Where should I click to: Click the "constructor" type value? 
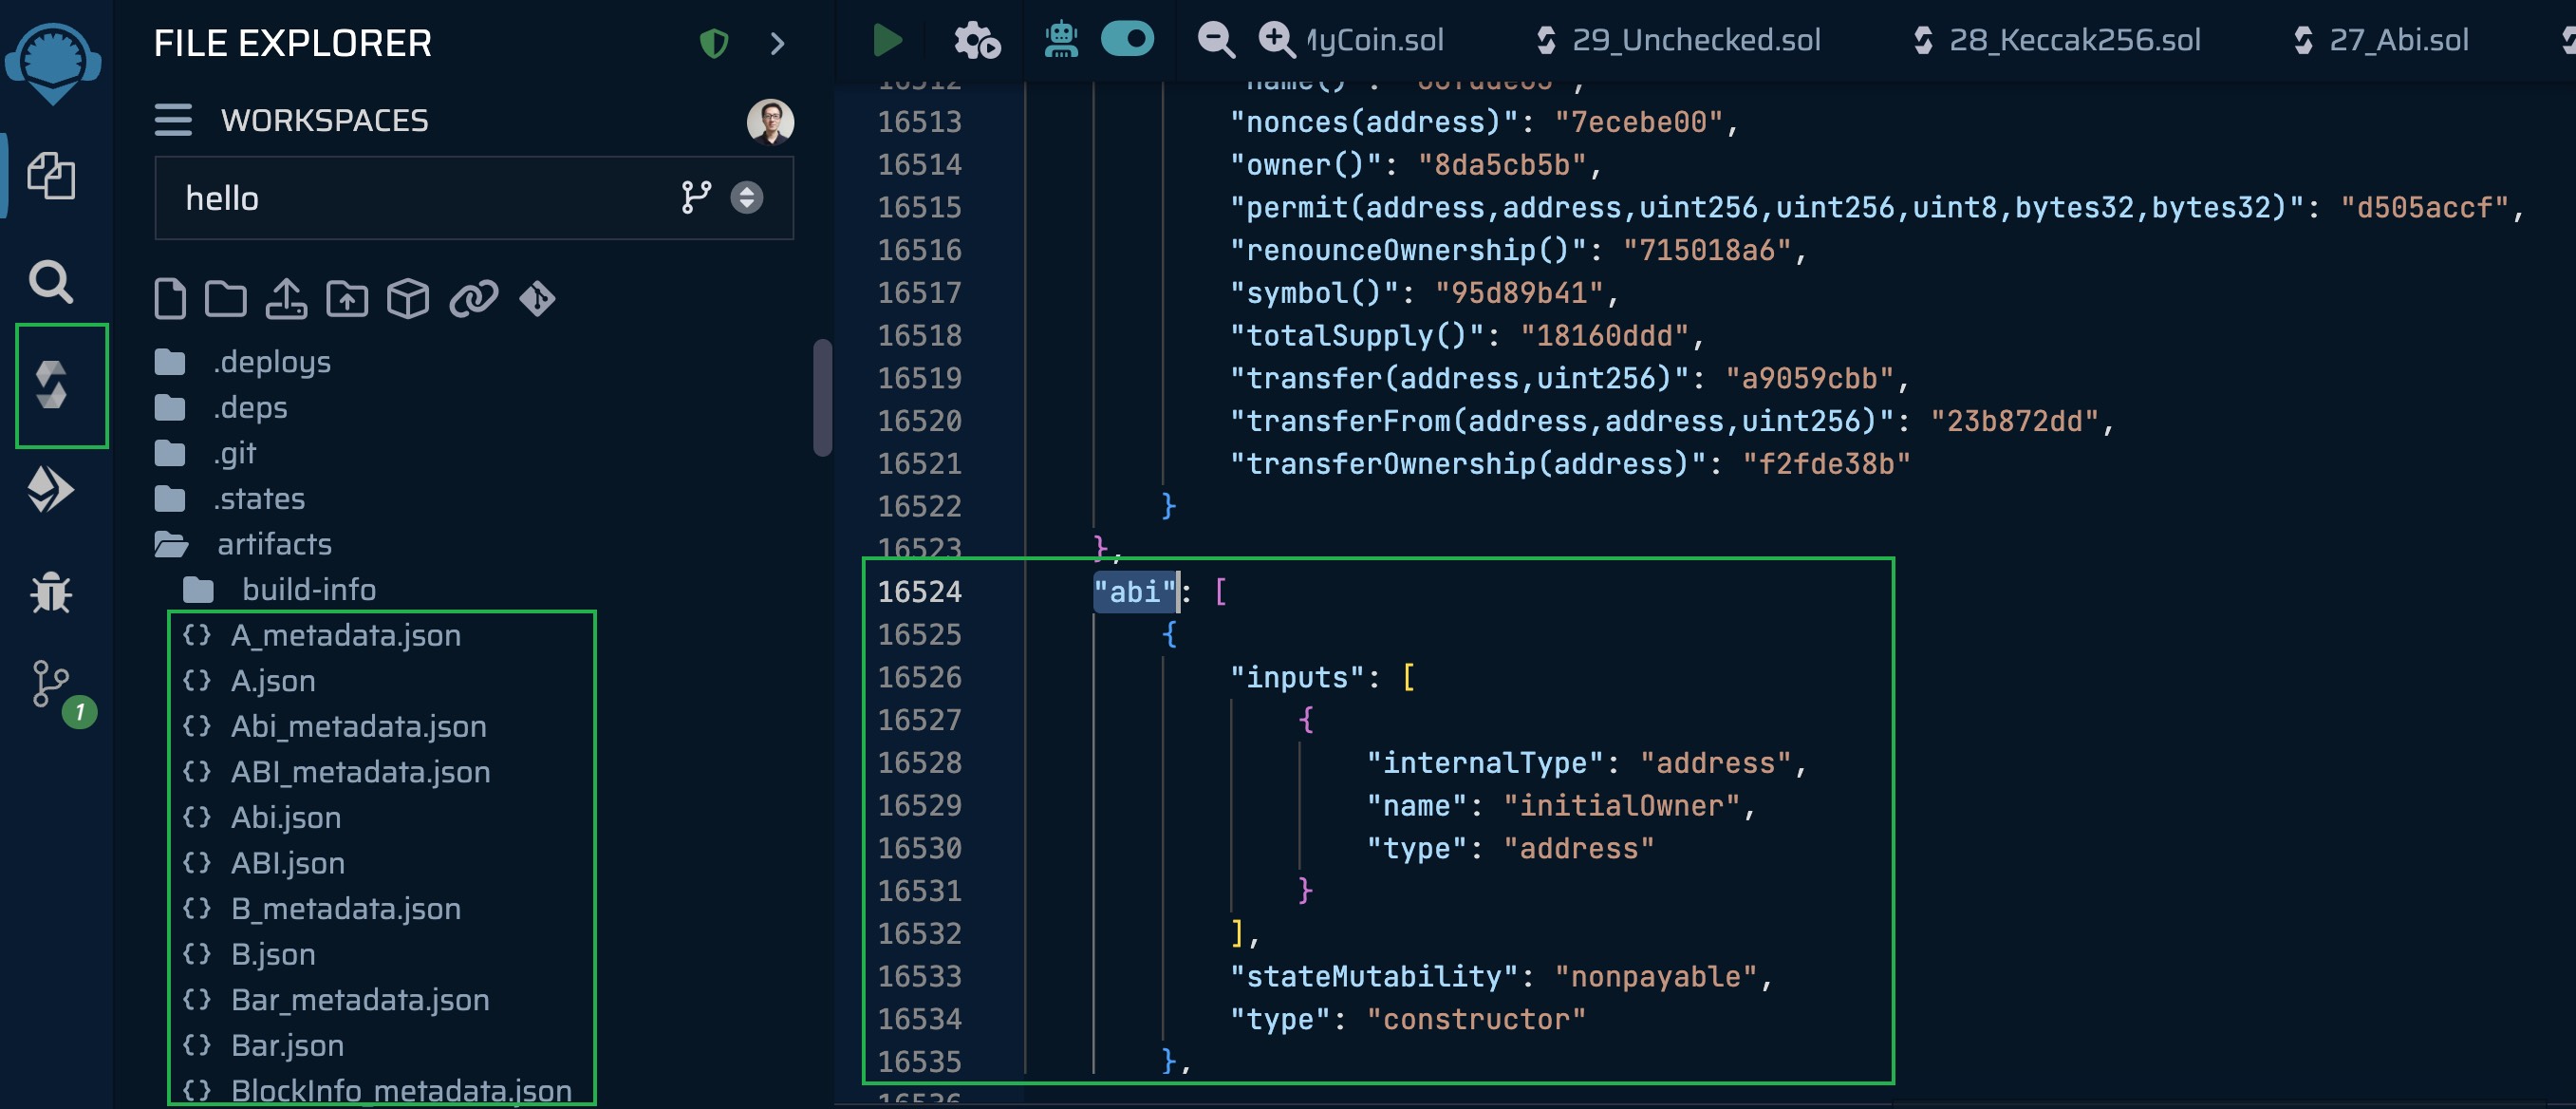[x=1476, y=1019]
